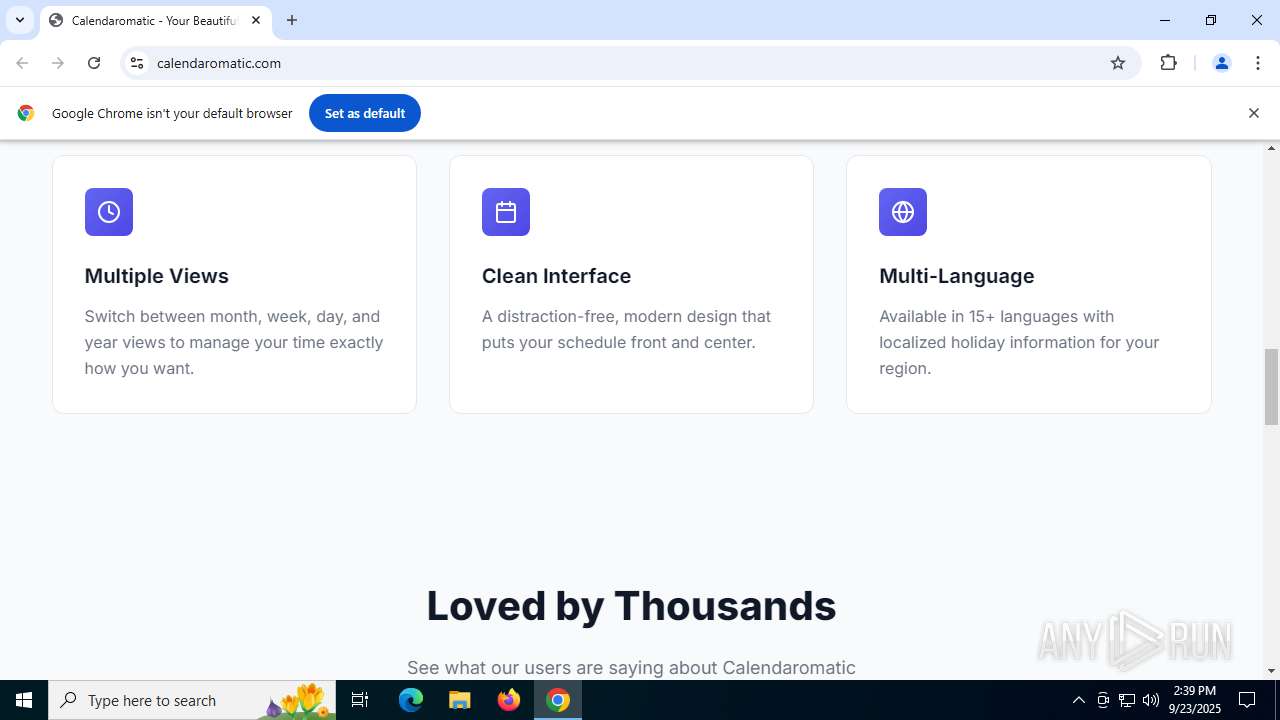Click the Clean Interface heading
The image size is (1280, 720).
[556, 276]
